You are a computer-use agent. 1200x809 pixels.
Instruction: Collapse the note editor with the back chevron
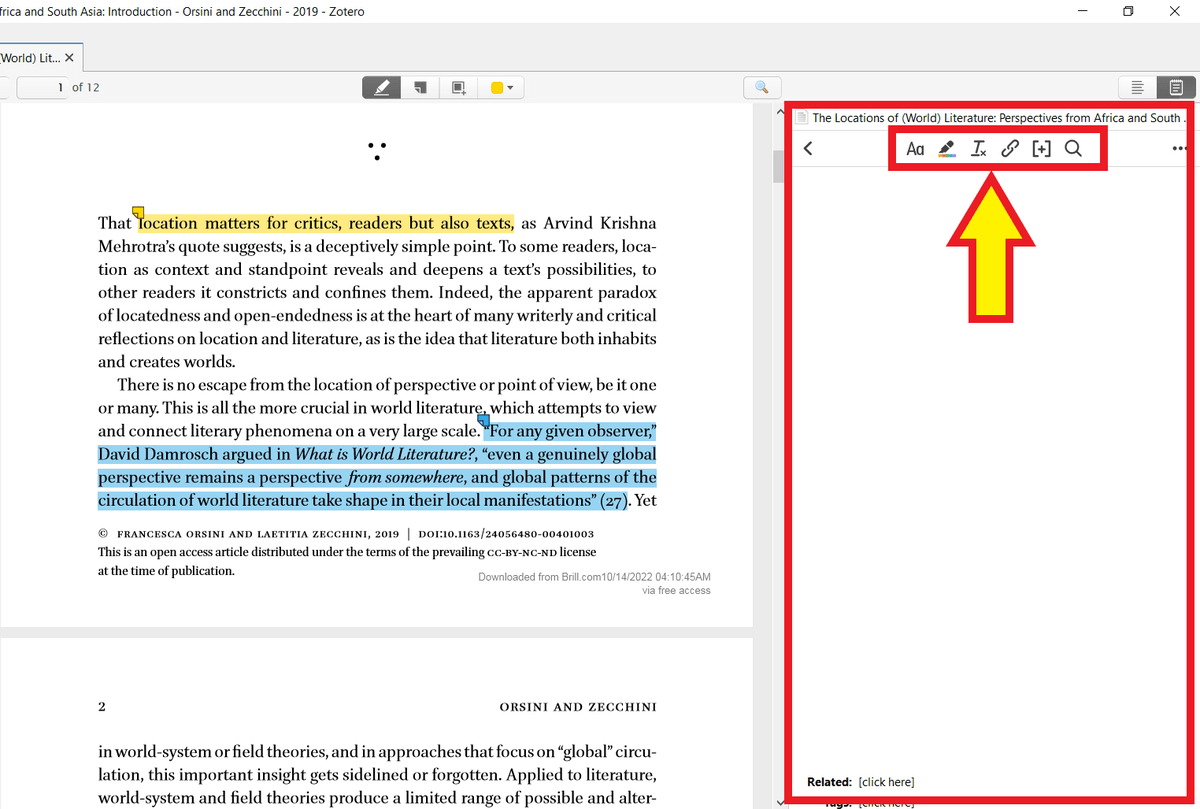coord(808,148)
